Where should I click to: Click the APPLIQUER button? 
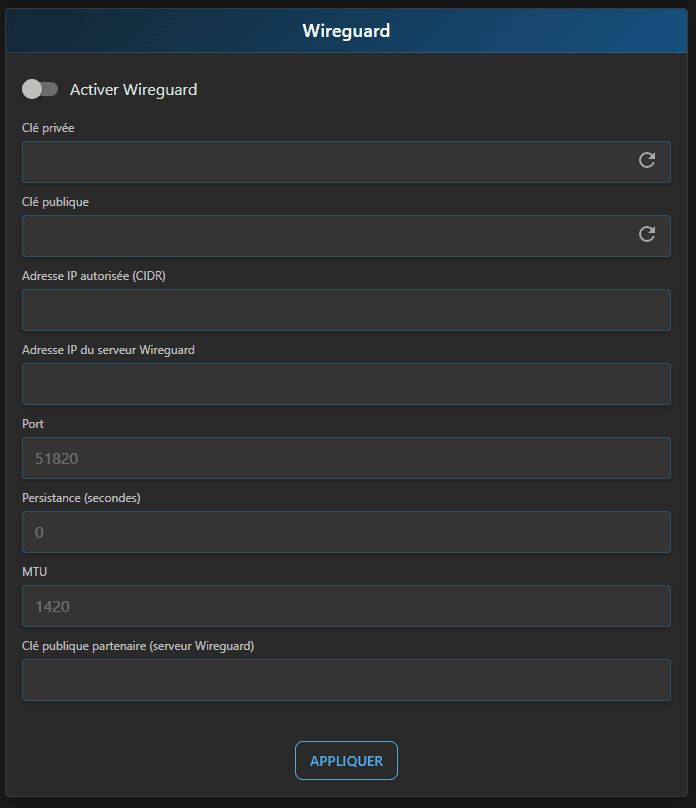(346, 761)
